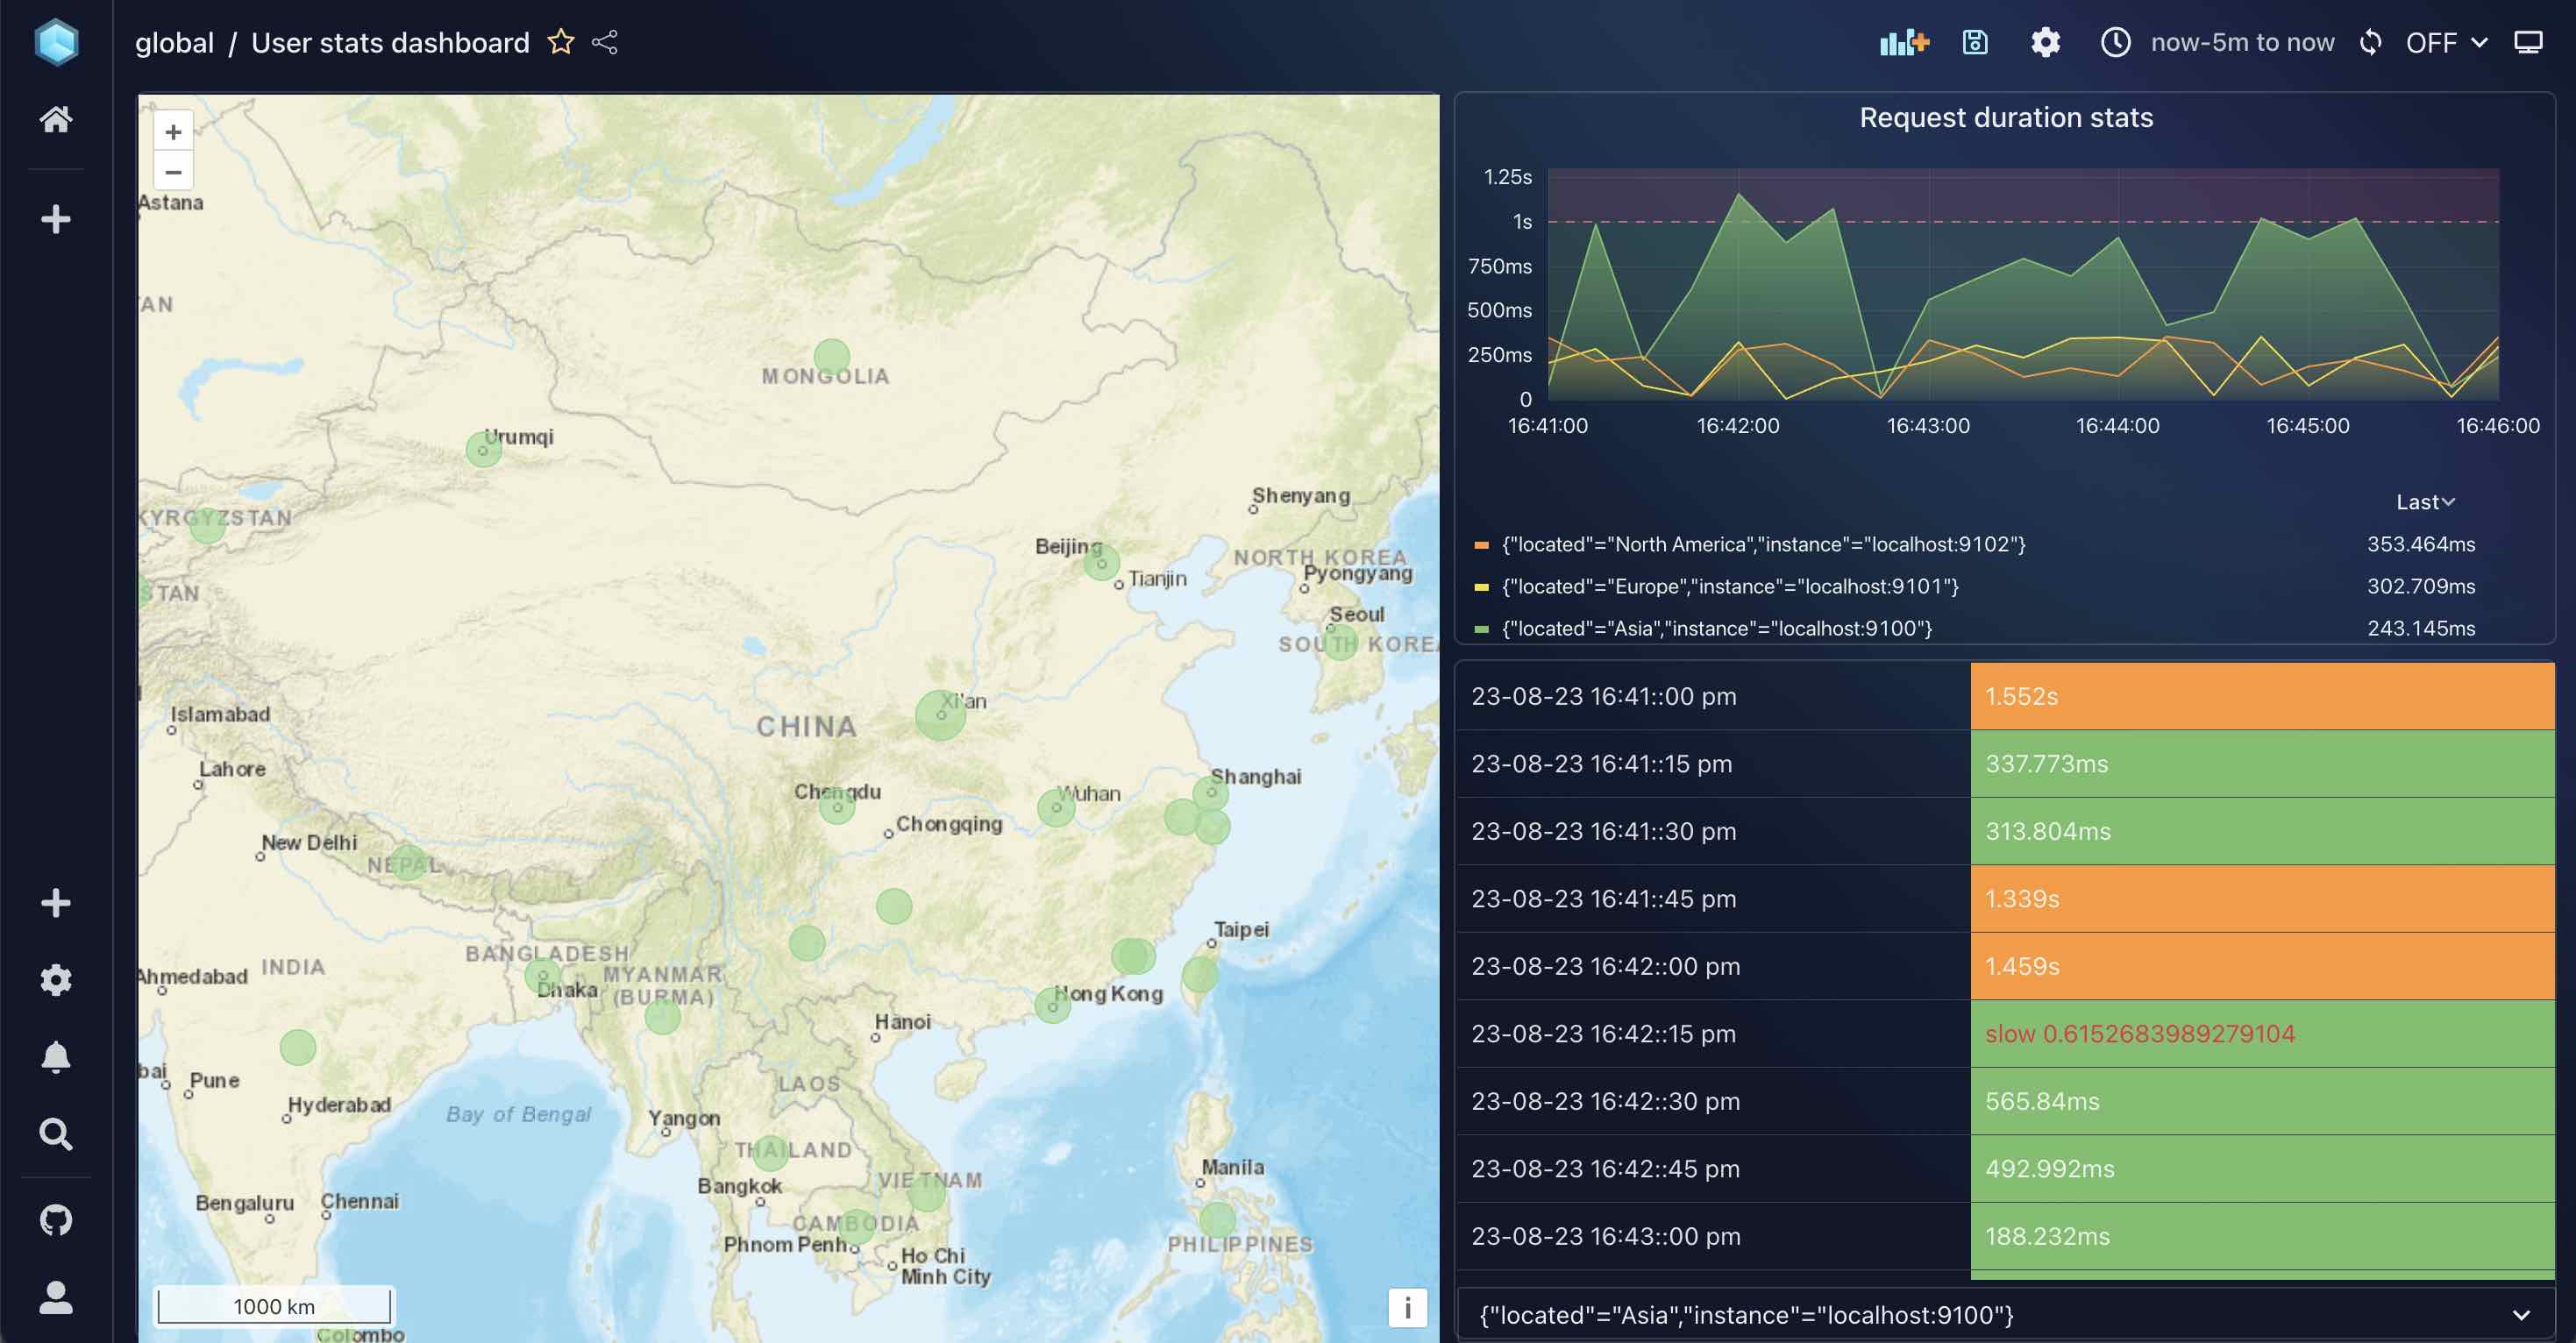Image resolution: width=2576 pixels, height=1343 pixels.
Task: Toggle Europe localhost:9101 series in legend
Action: [x=1730, y=586]
